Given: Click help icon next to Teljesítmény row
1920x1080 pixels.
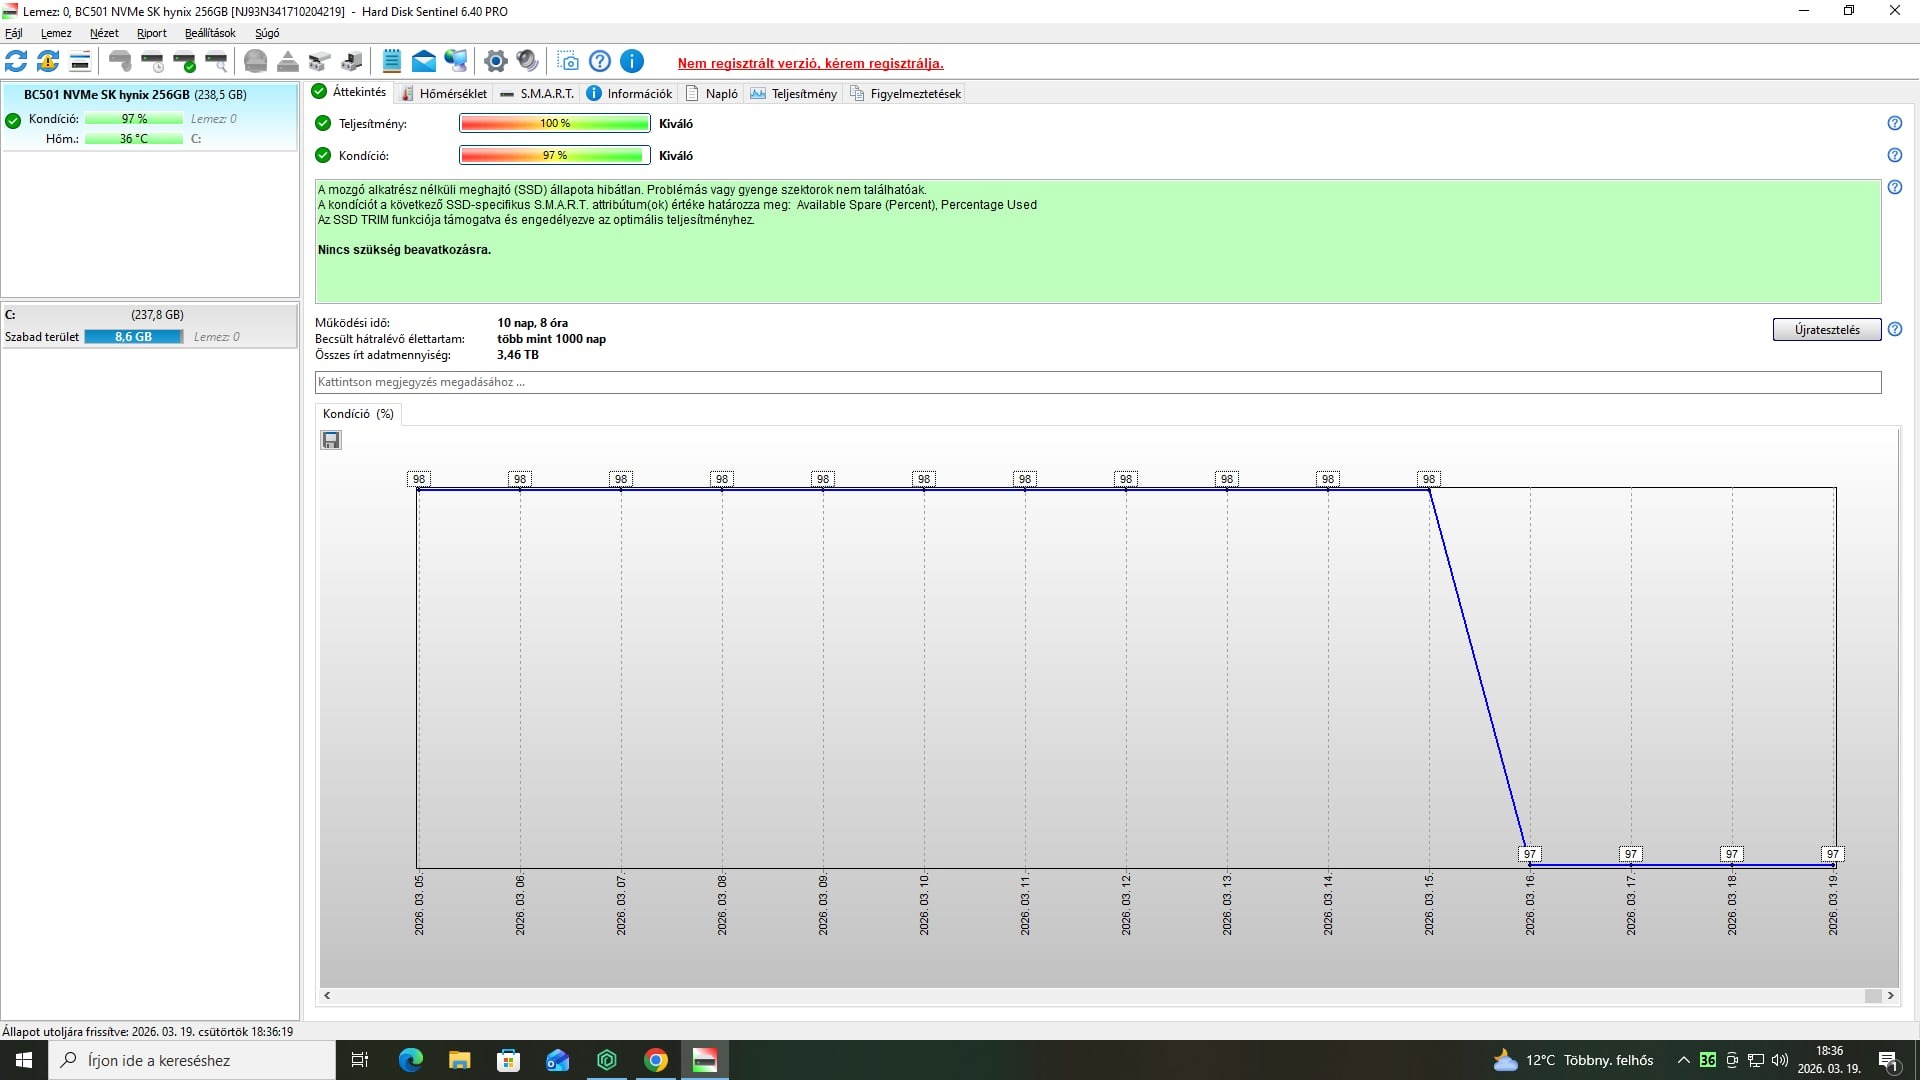Looking at the screenshot, I should coord(1894,123).
